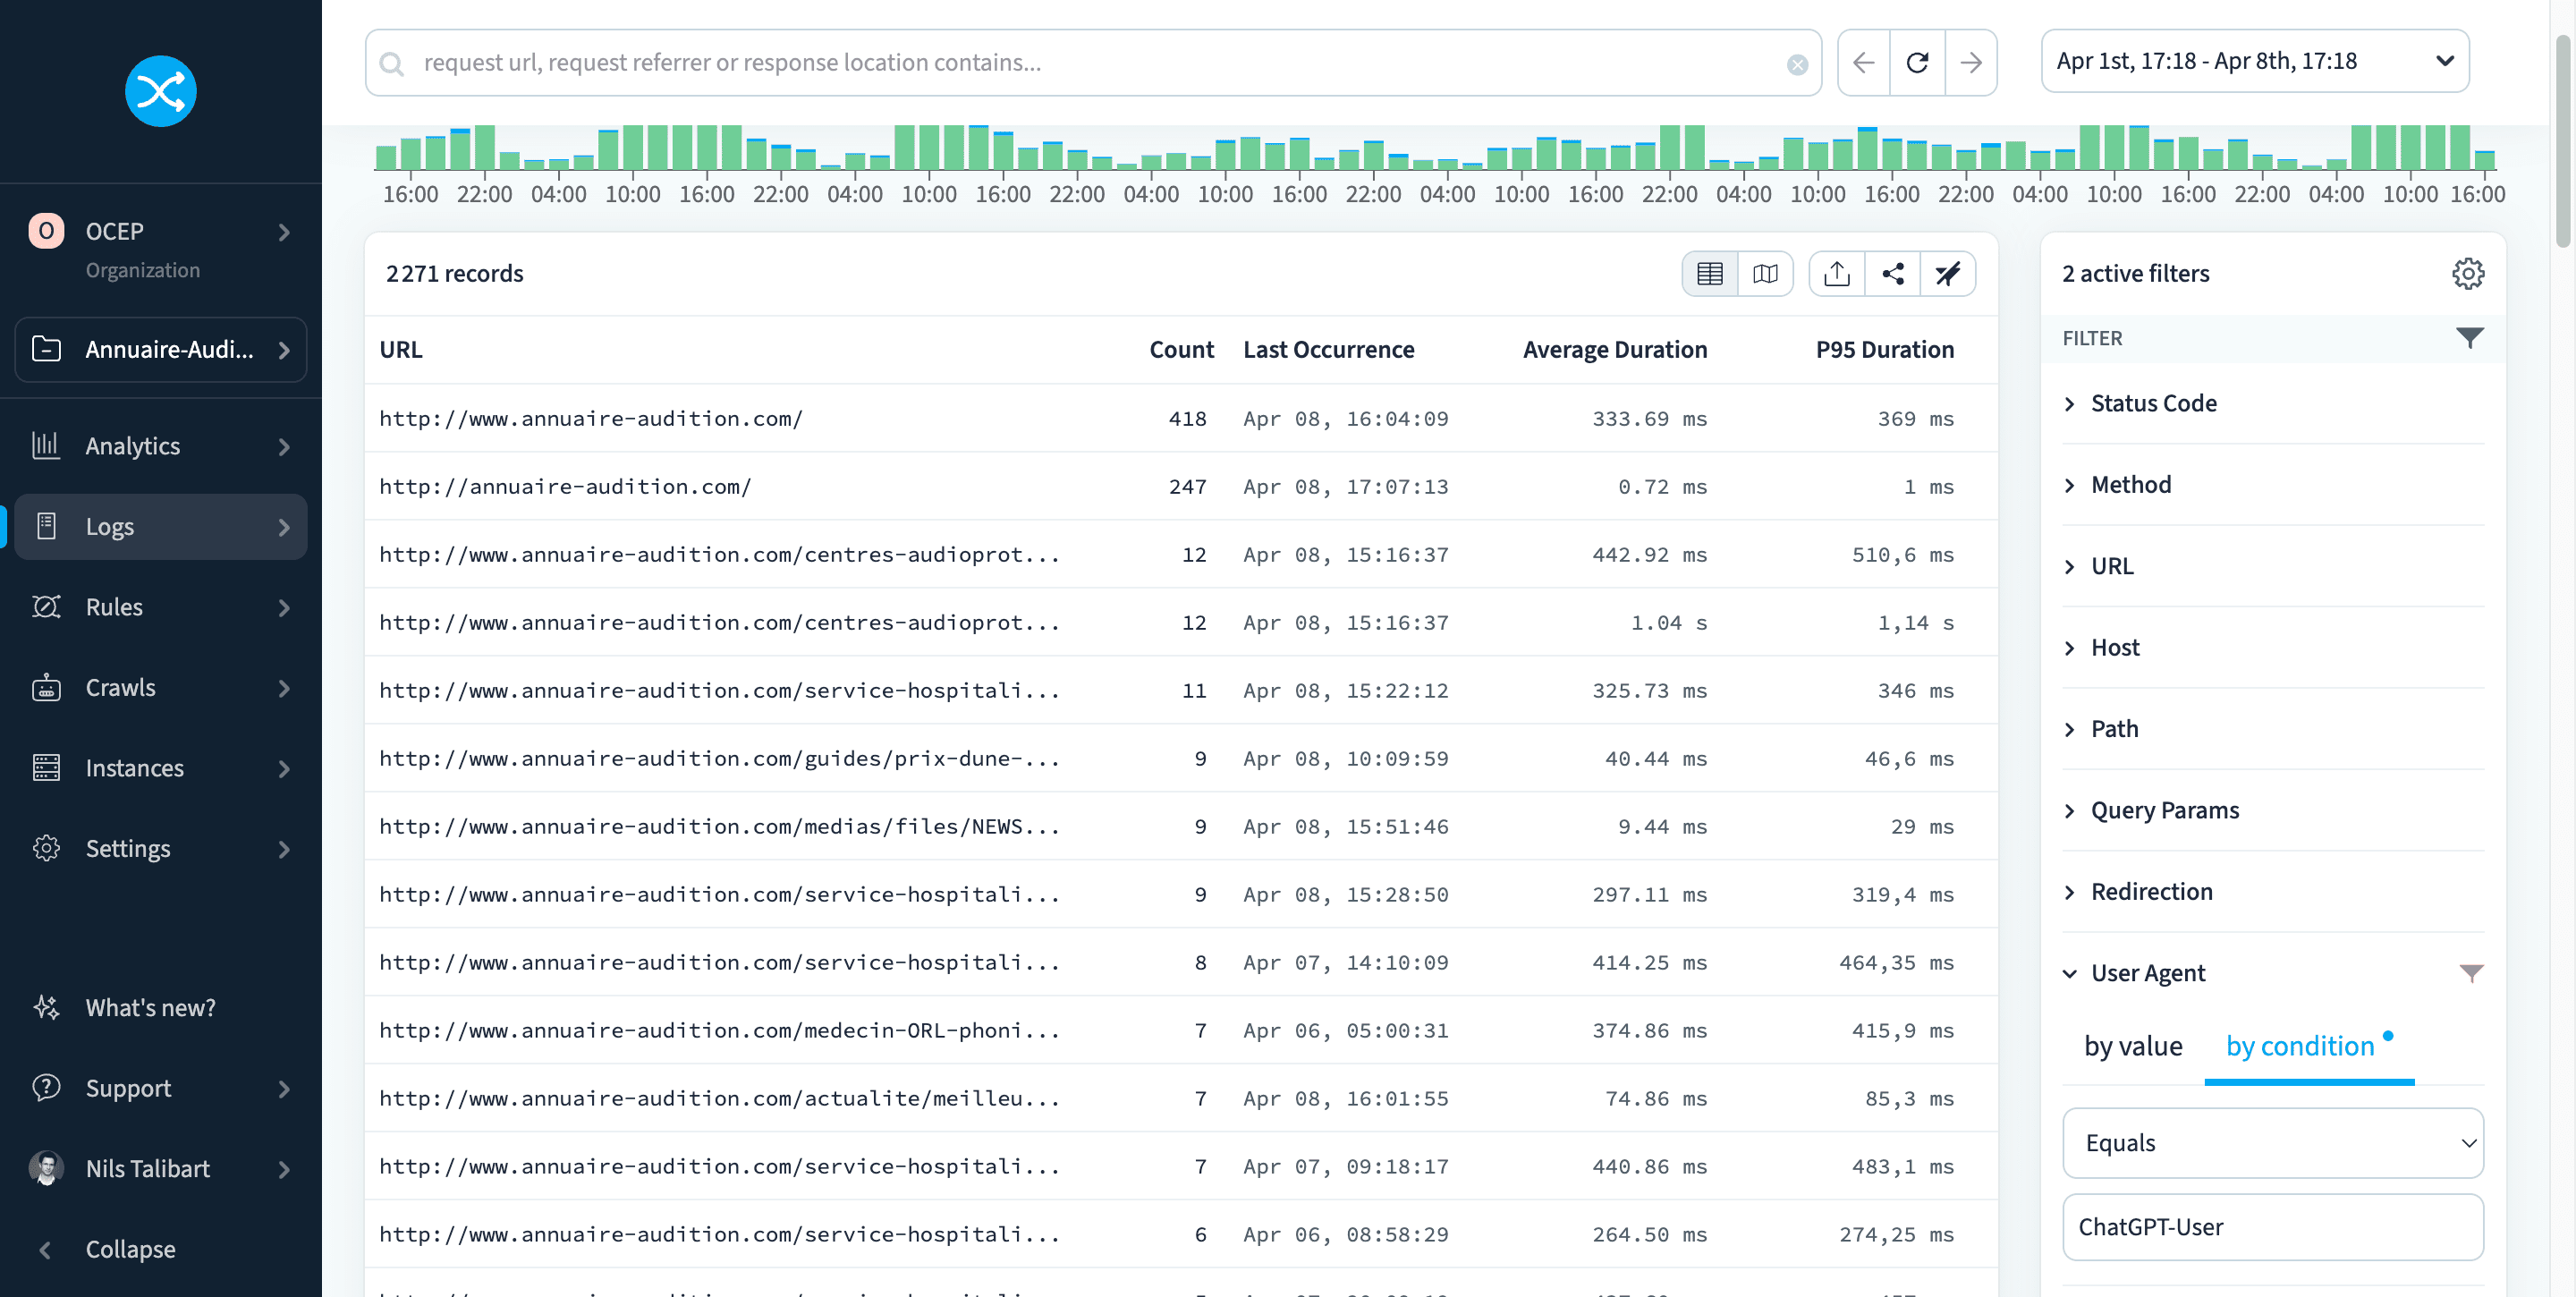Image resolution: width=2576 pixels, height=1297 pixels.
Task: Open row http://www.annuaire-audition.com/ with count 418
Action: pos(1180,419)
